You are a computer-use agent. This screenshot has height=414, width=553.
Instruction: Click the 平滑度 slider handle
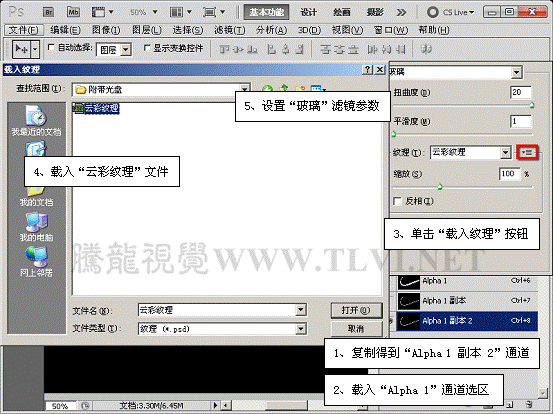click(394, 134)
